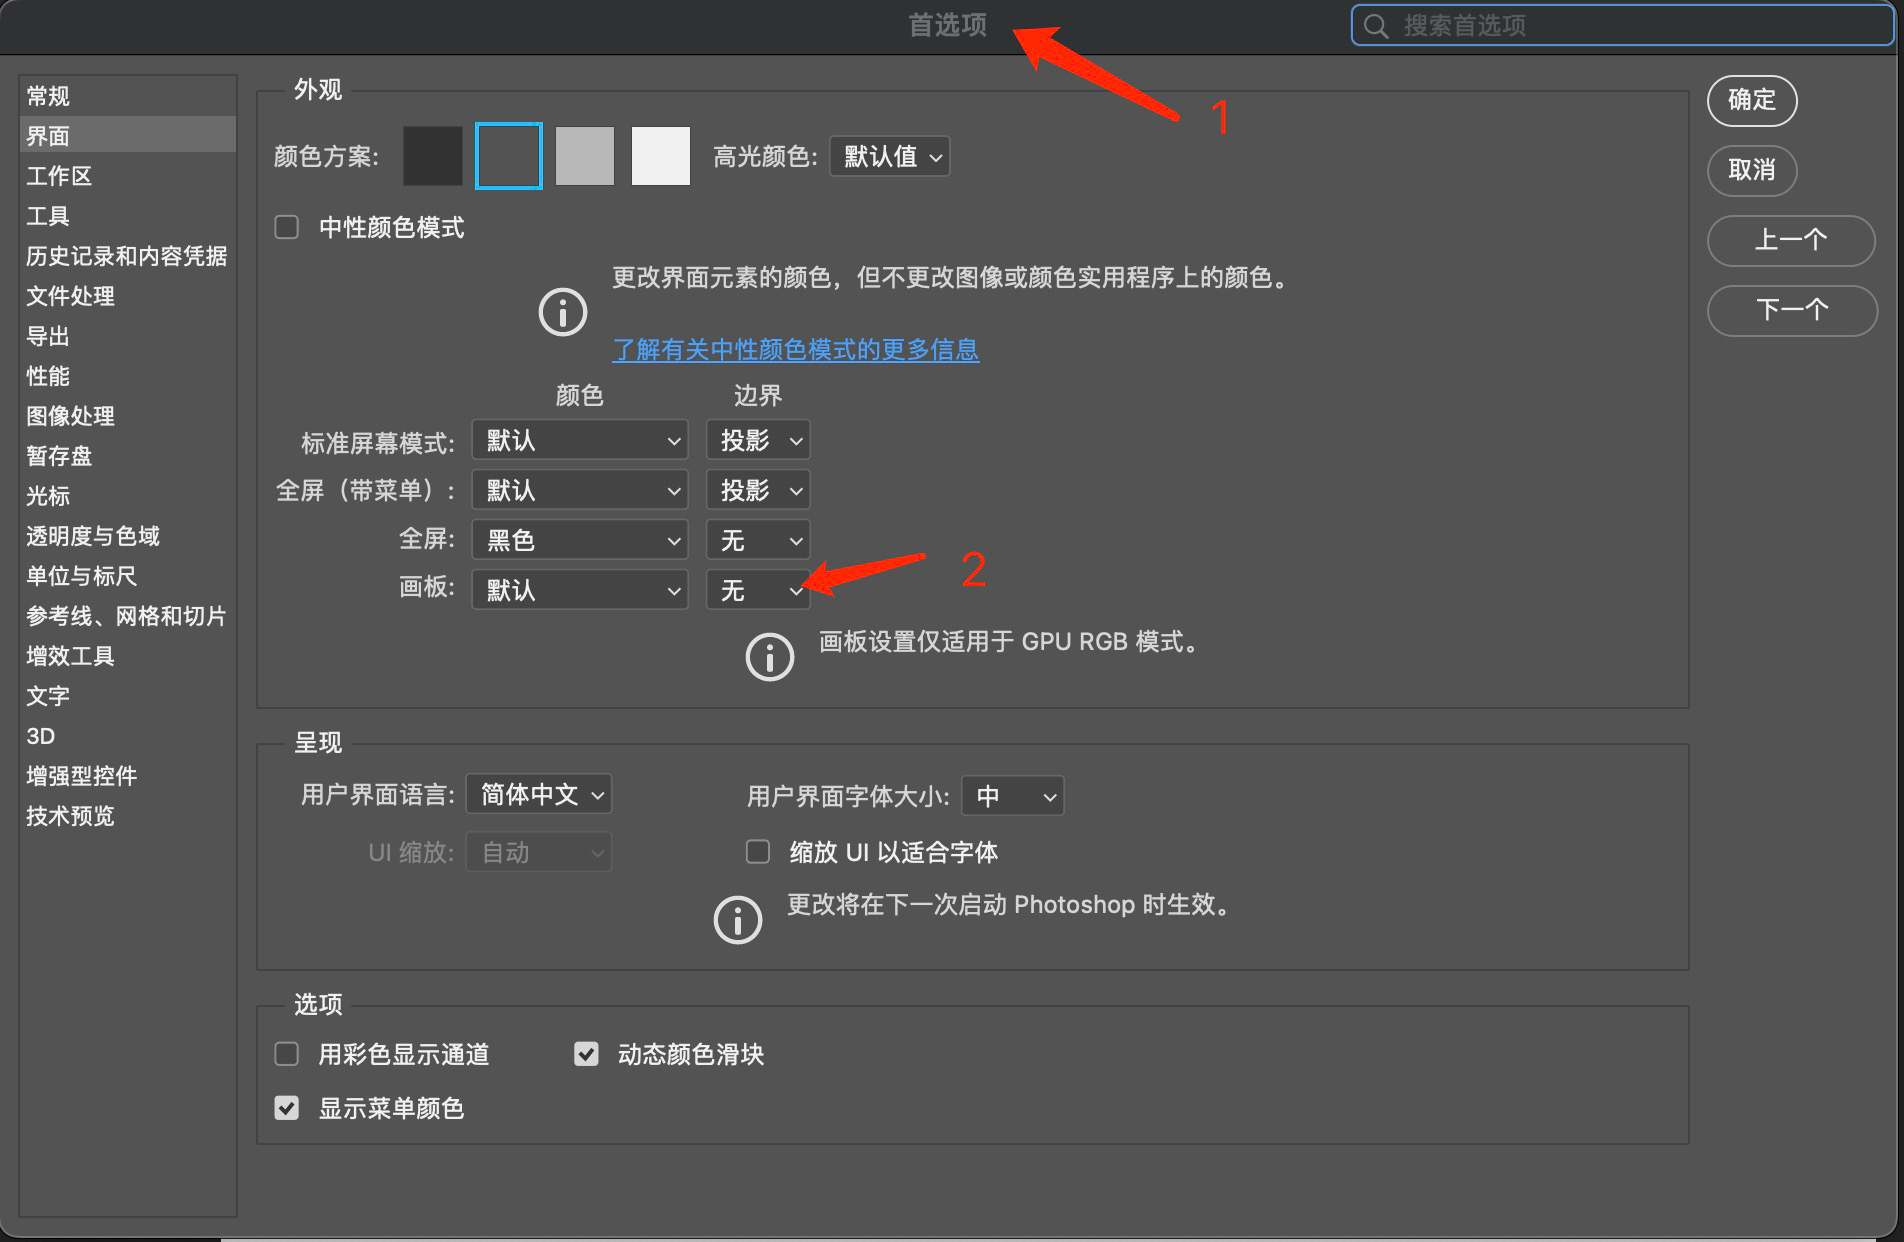Select the light gray color scheme swatch
Screen dimensions: 1904x1242
[x=585, y=156]
